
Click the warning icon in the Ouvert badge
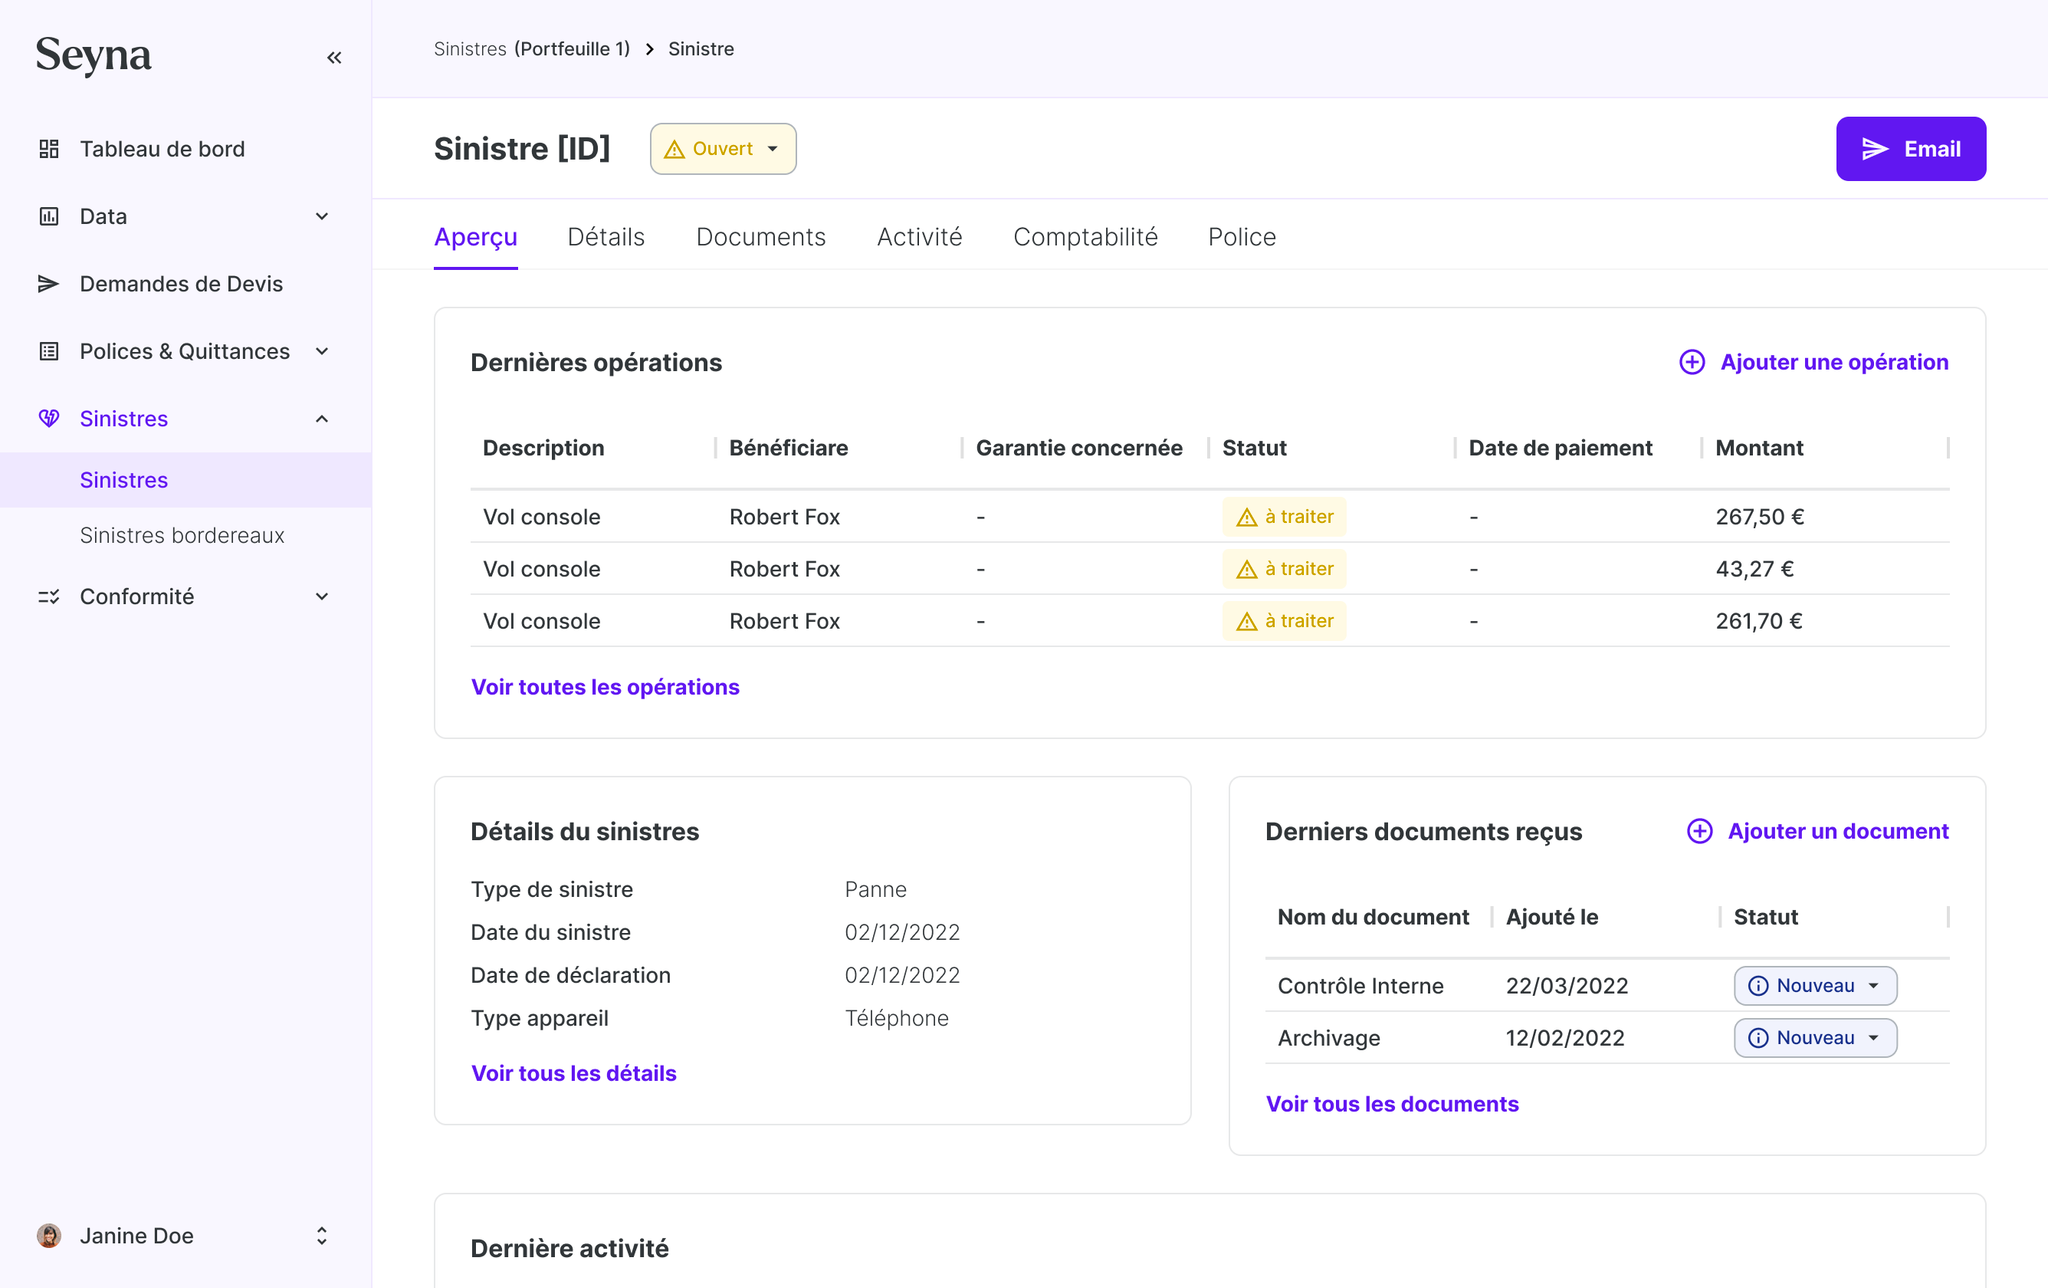click(x=675, y=150)
